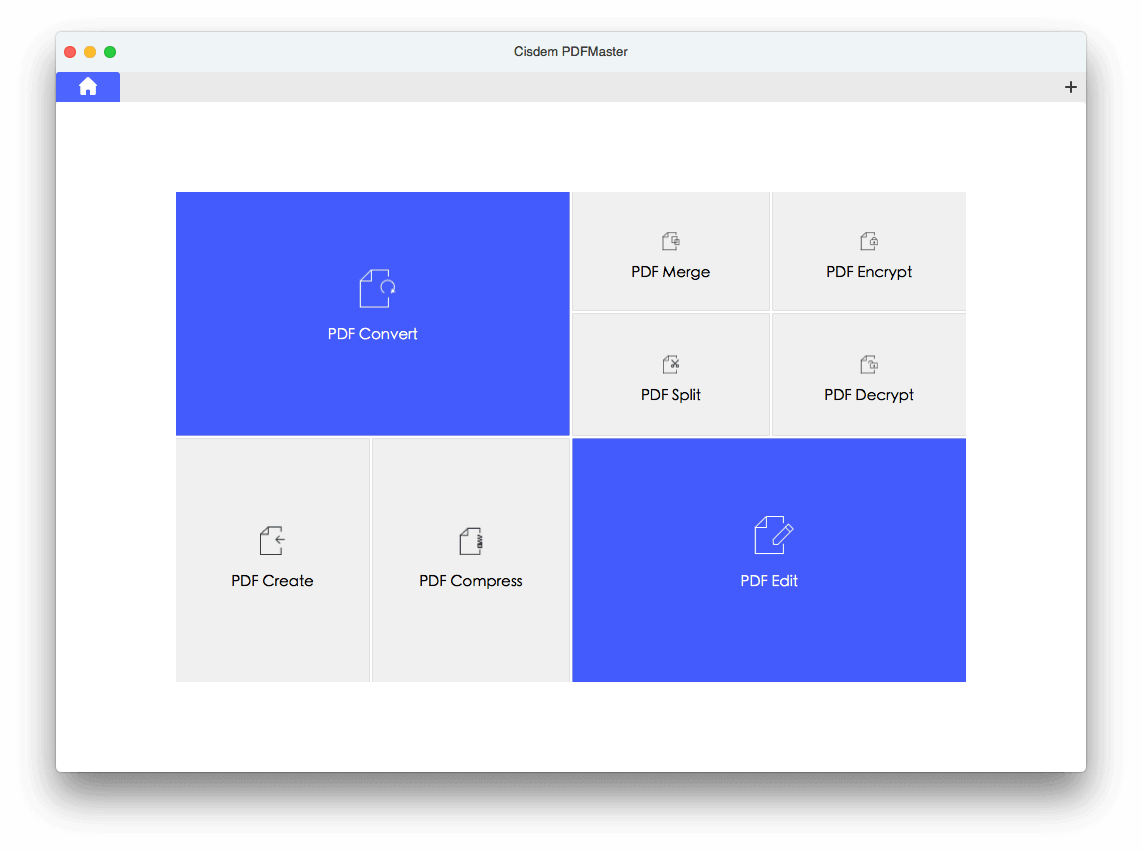Open the PDF Compress zipper icon
This screenshot has height=852, width=1142.
pos(471,539)
